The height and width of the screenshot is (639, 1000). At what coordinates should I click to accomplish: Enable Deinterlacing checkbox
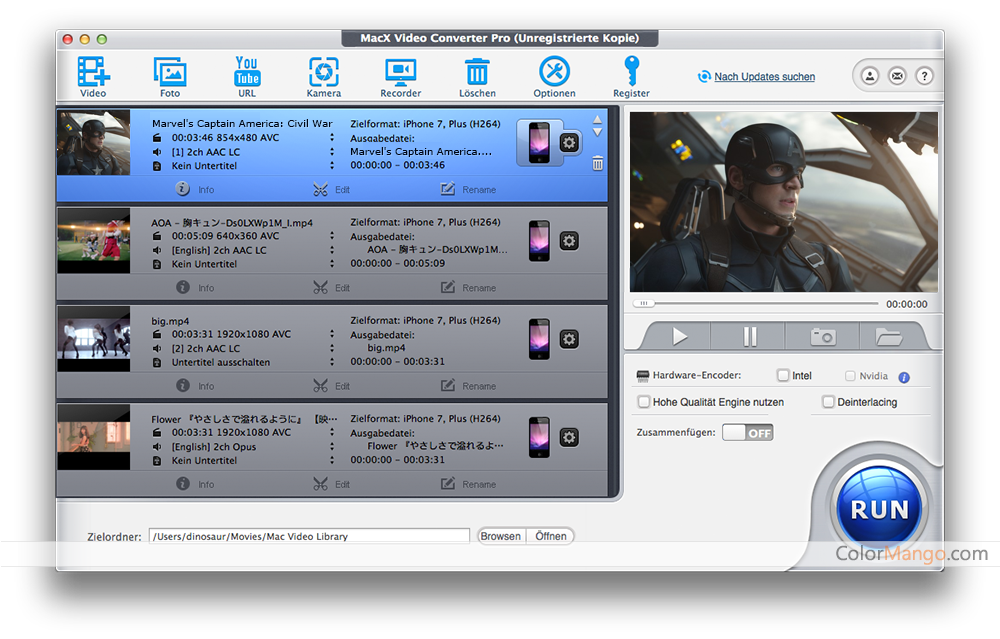[828, 402]
